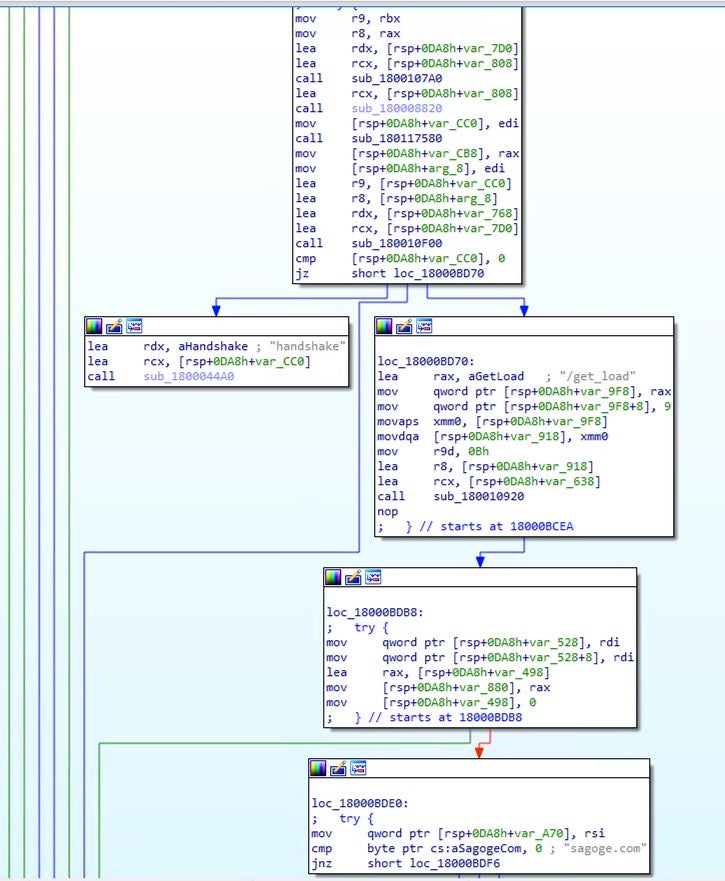The image size is (725, 881).
Task: Click the node color icon on the handshake block
Action: (x=95, y=326)
